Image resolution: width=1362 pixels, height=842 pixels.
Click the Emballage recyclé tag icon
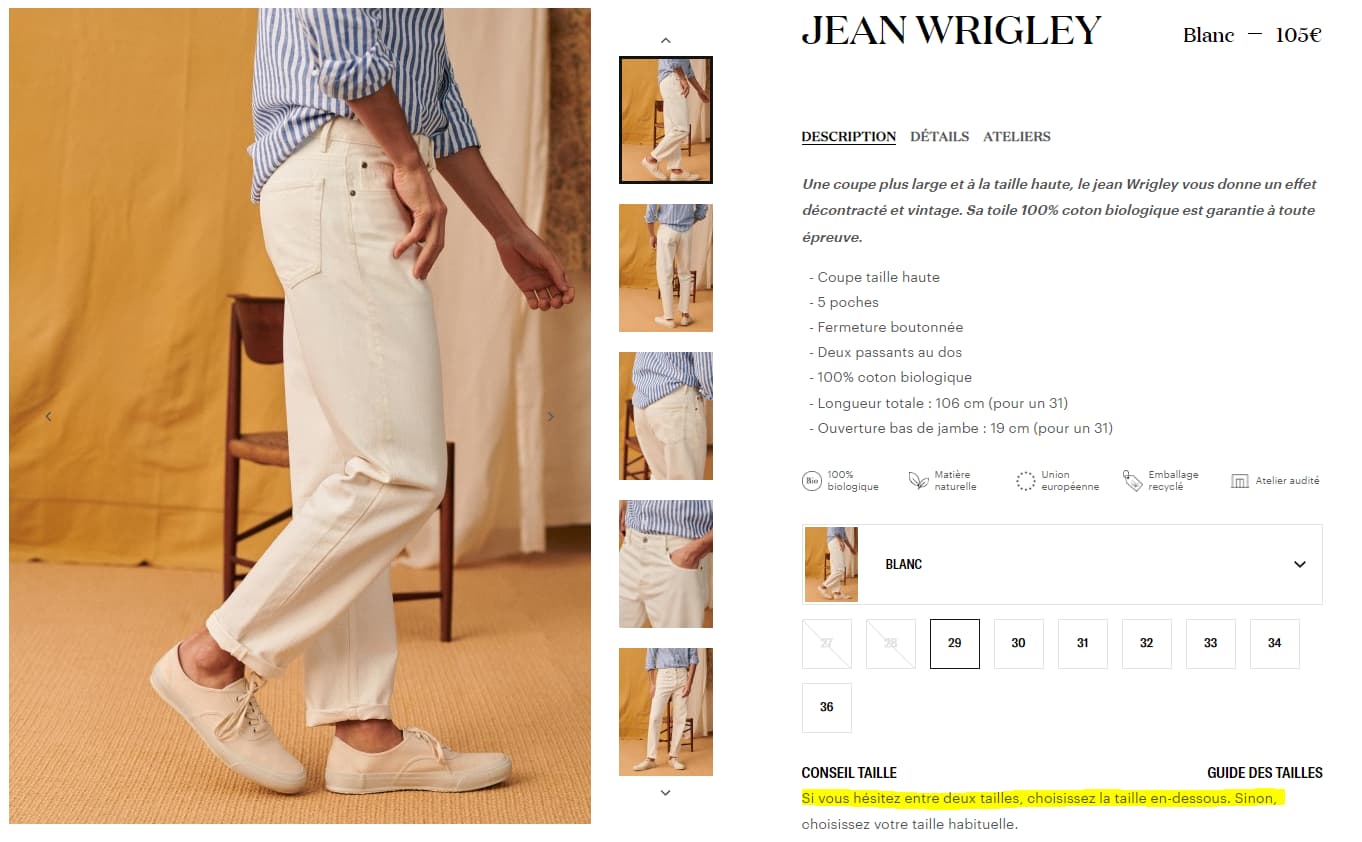1132,481
